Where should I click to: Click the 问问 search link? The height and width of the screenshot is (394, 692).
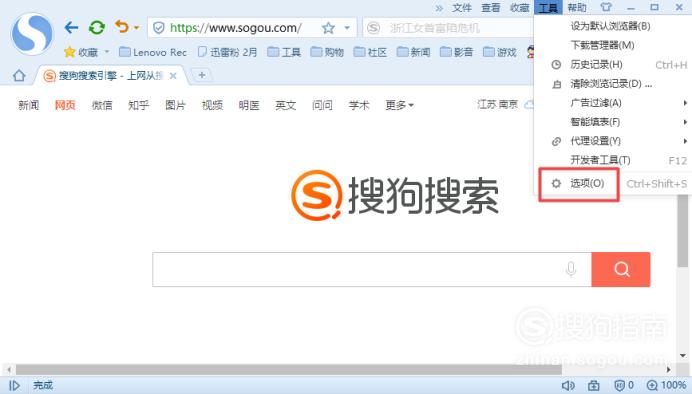tap(322, 105)
